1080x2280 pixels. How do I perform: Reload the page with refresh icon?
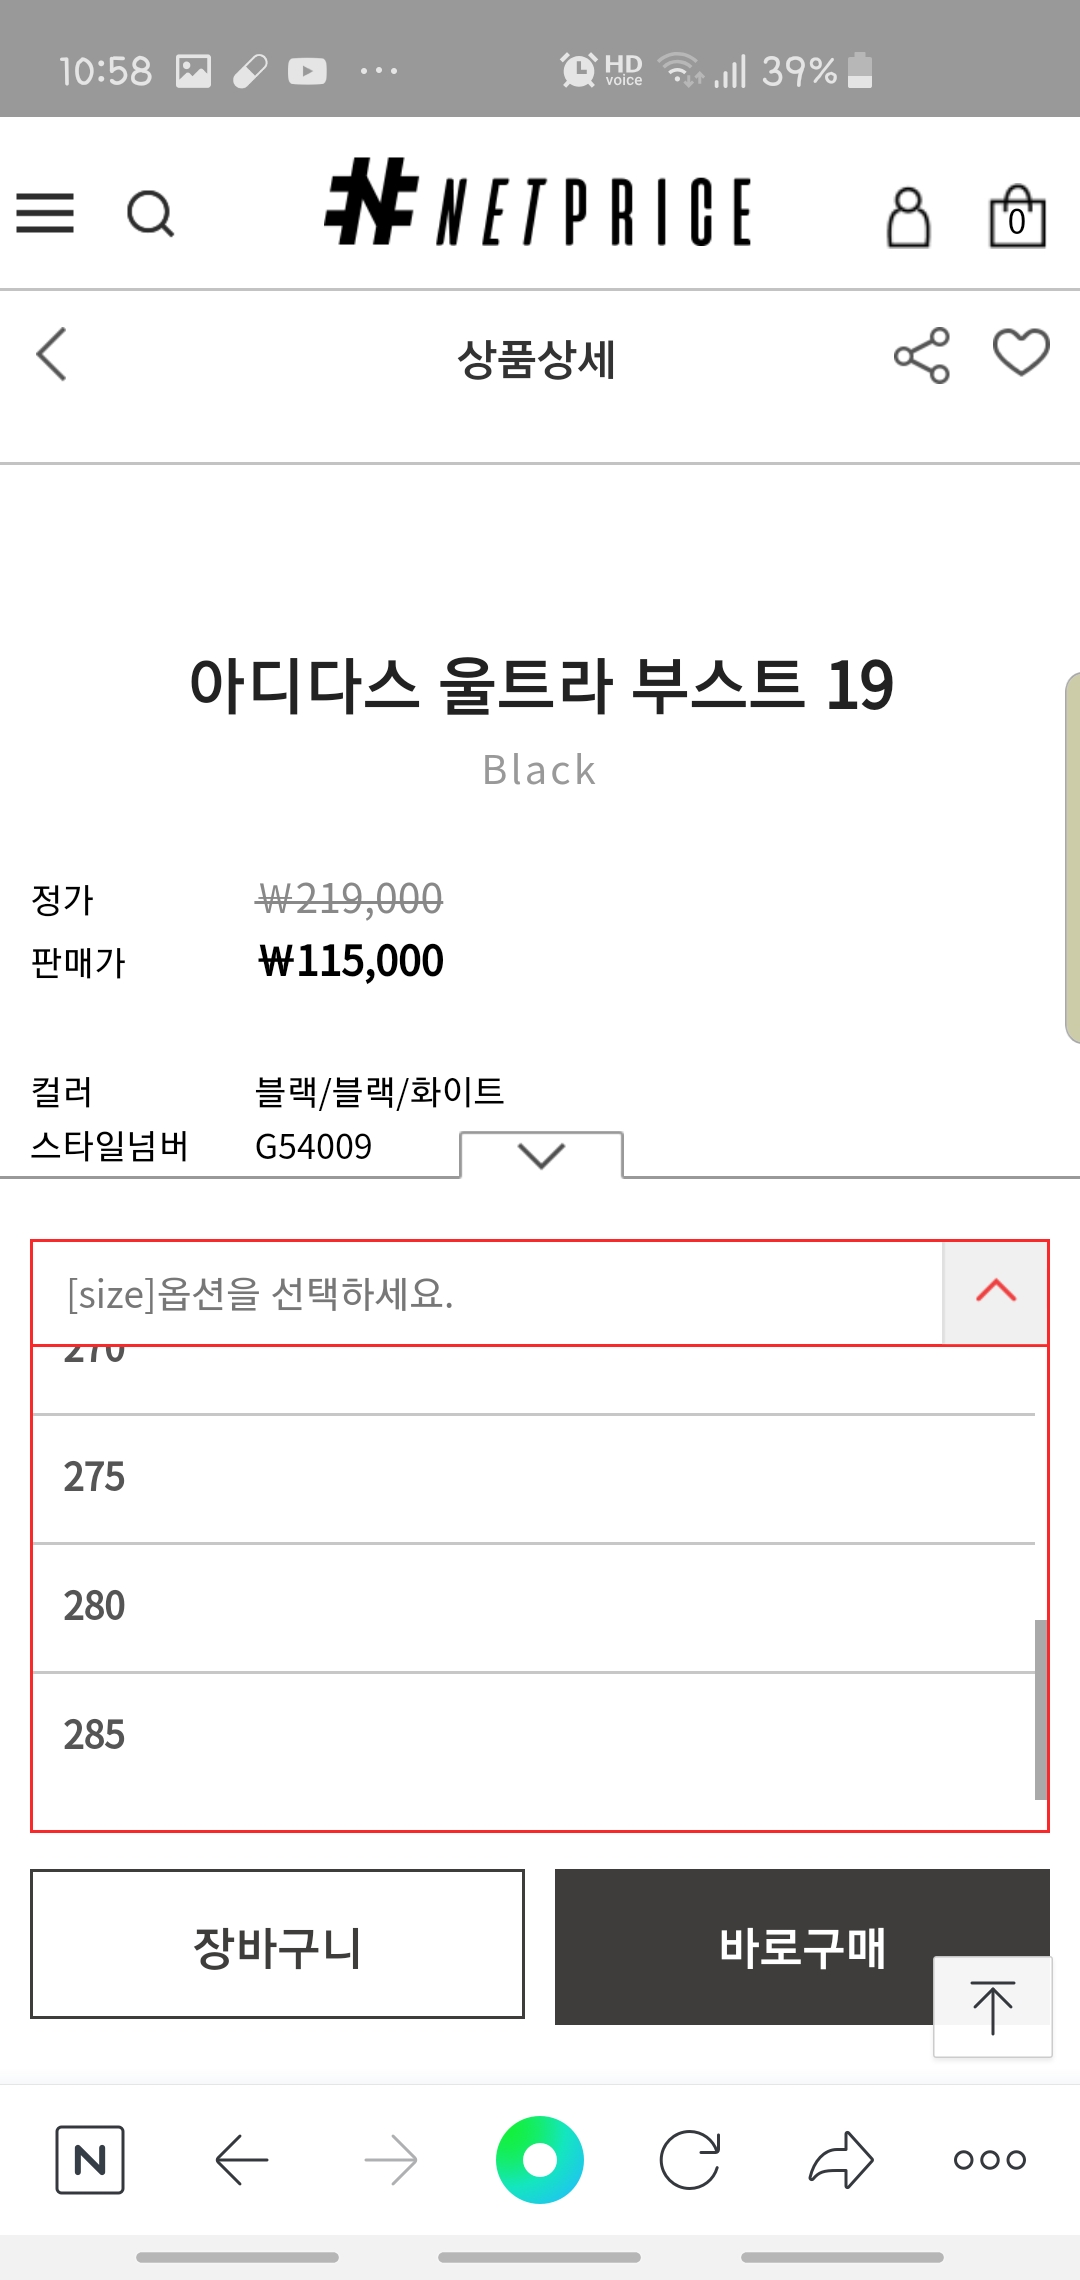[690, 2160]
